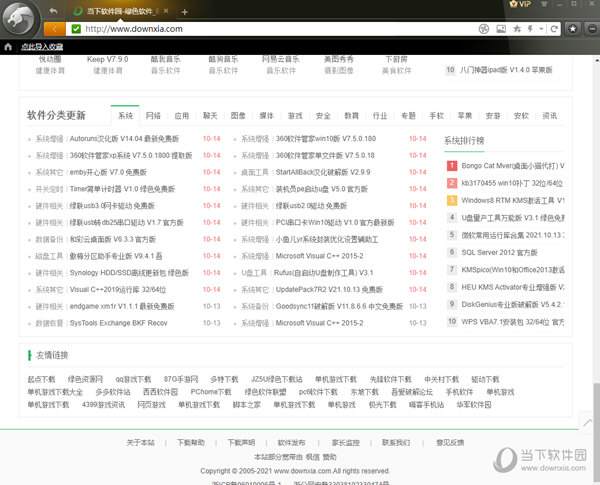Open rank 10 WPS VBA7.1安装包 entry
Viewport: 600px width, 485px height.
(513, 322)
